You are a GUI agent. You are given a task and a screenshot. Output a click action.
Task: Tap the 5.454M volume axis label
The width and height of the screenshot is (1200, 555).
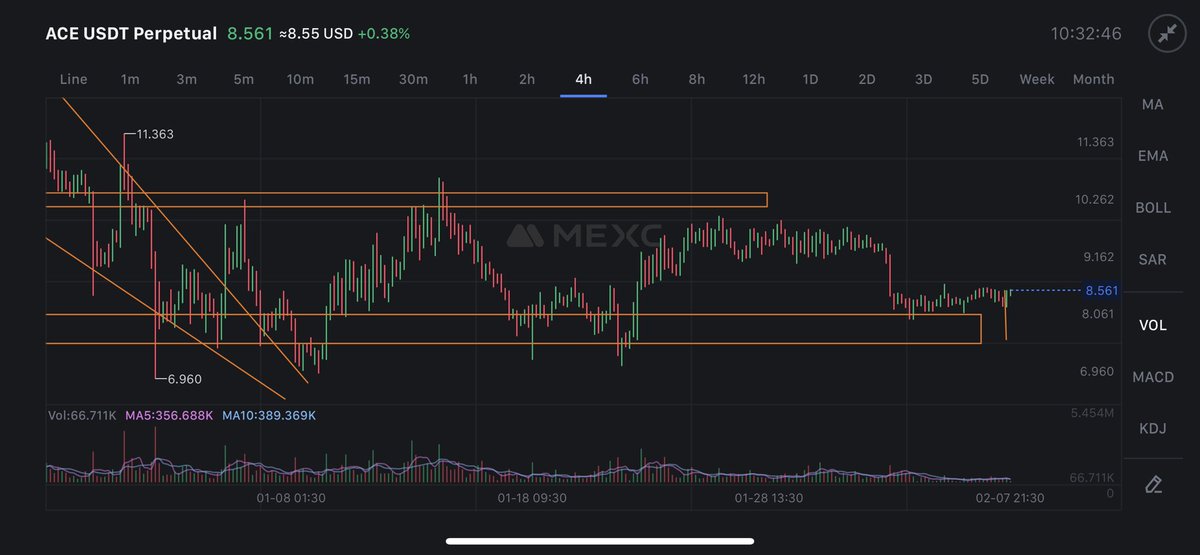click(x=1091, y=412)
